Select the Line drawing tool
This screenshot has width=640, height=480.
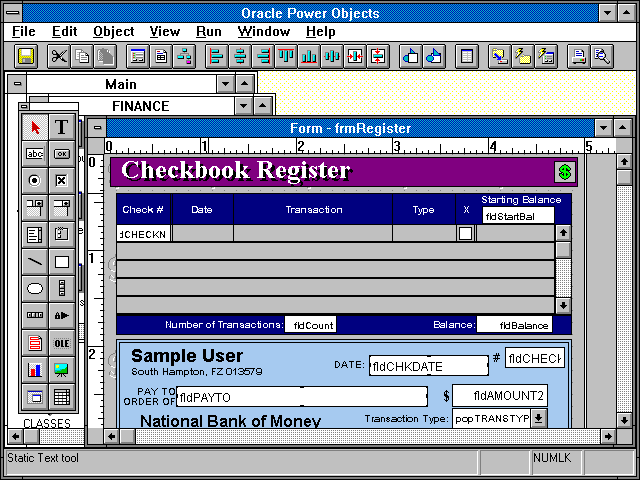[x=35, y=262]
